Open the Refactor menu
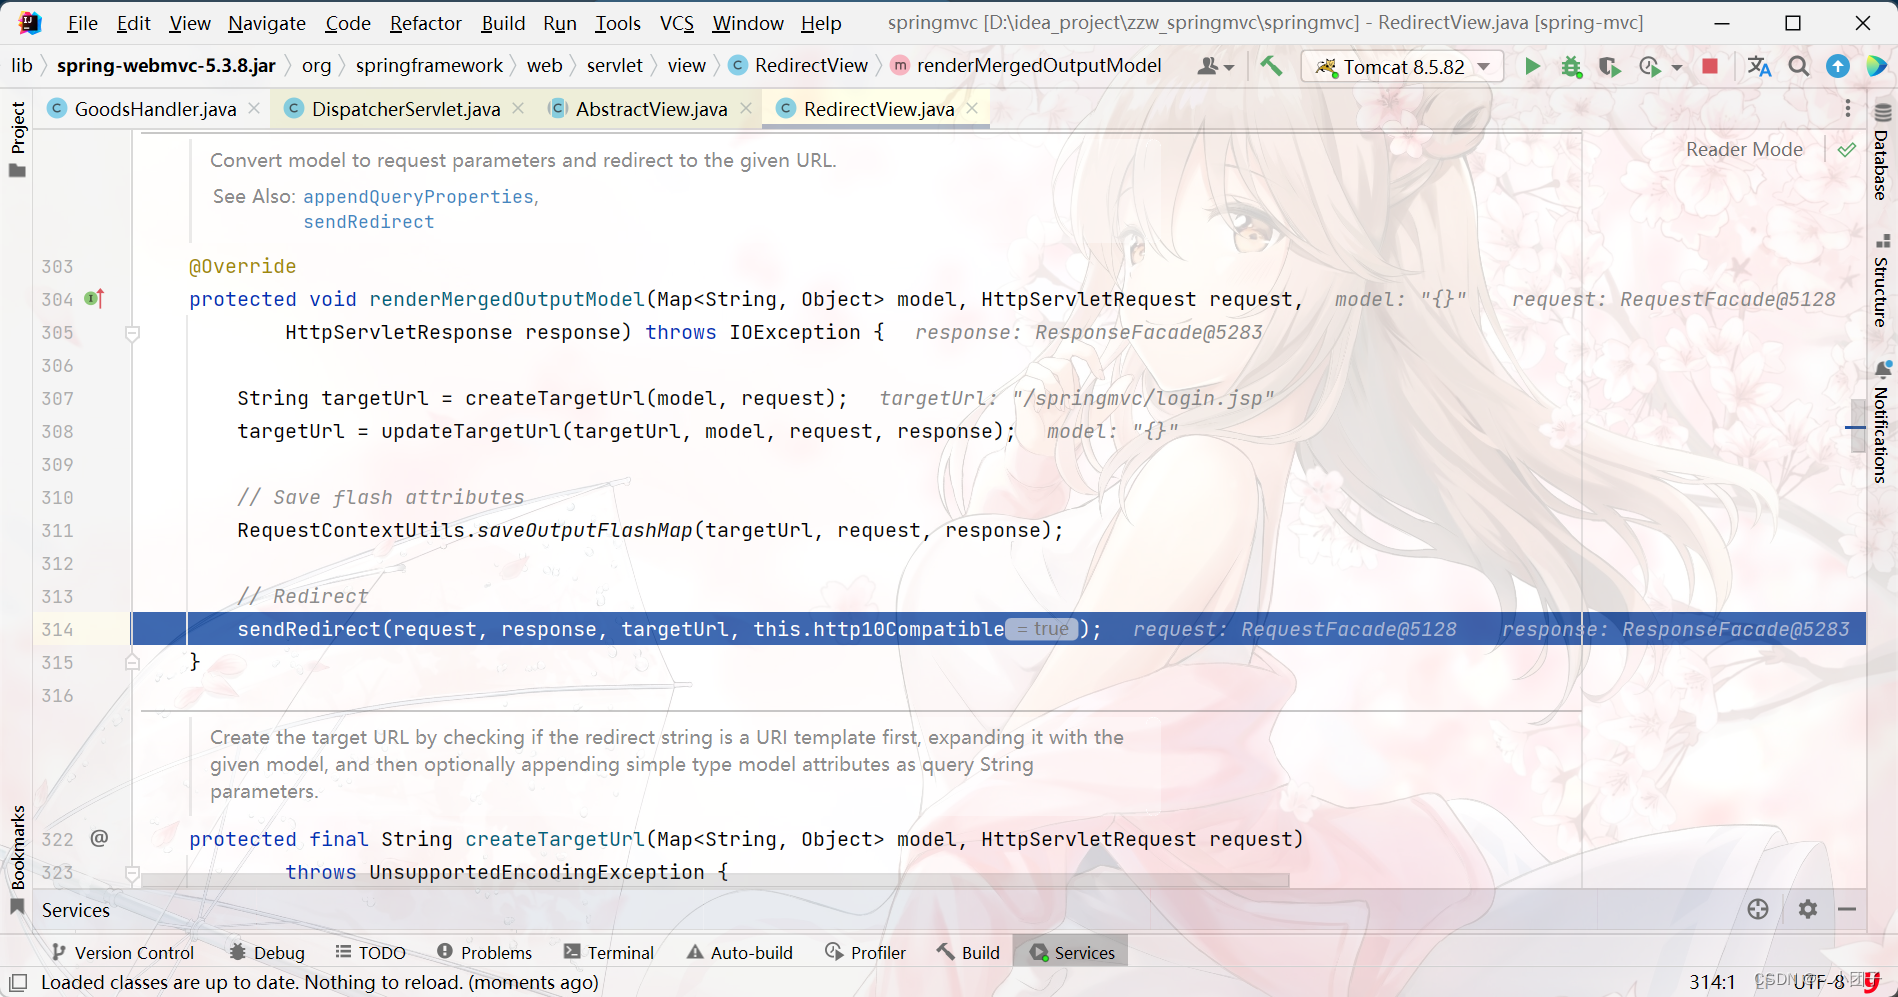This screenshot has height=997, width=1898. 425,23
